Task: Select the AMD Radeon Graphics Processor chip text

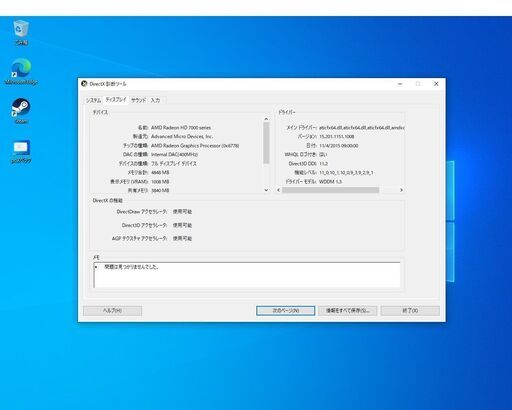Action: pyautogui.click(x=195, y=146)
